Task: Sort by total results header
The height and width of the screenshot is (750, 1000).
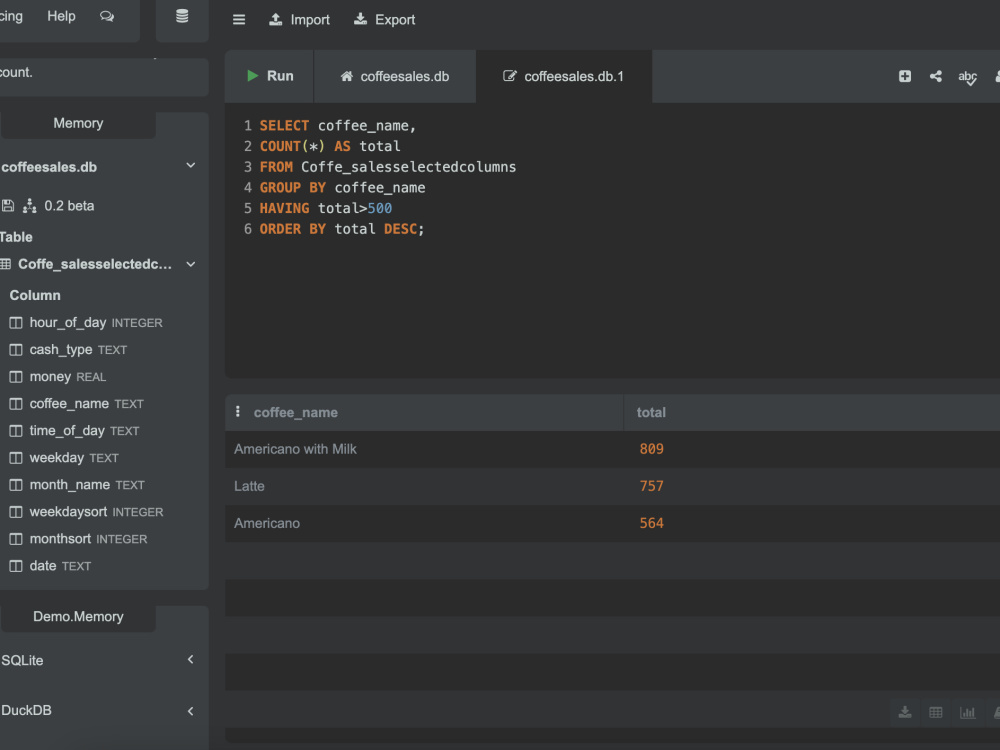Action: (651, 413)
